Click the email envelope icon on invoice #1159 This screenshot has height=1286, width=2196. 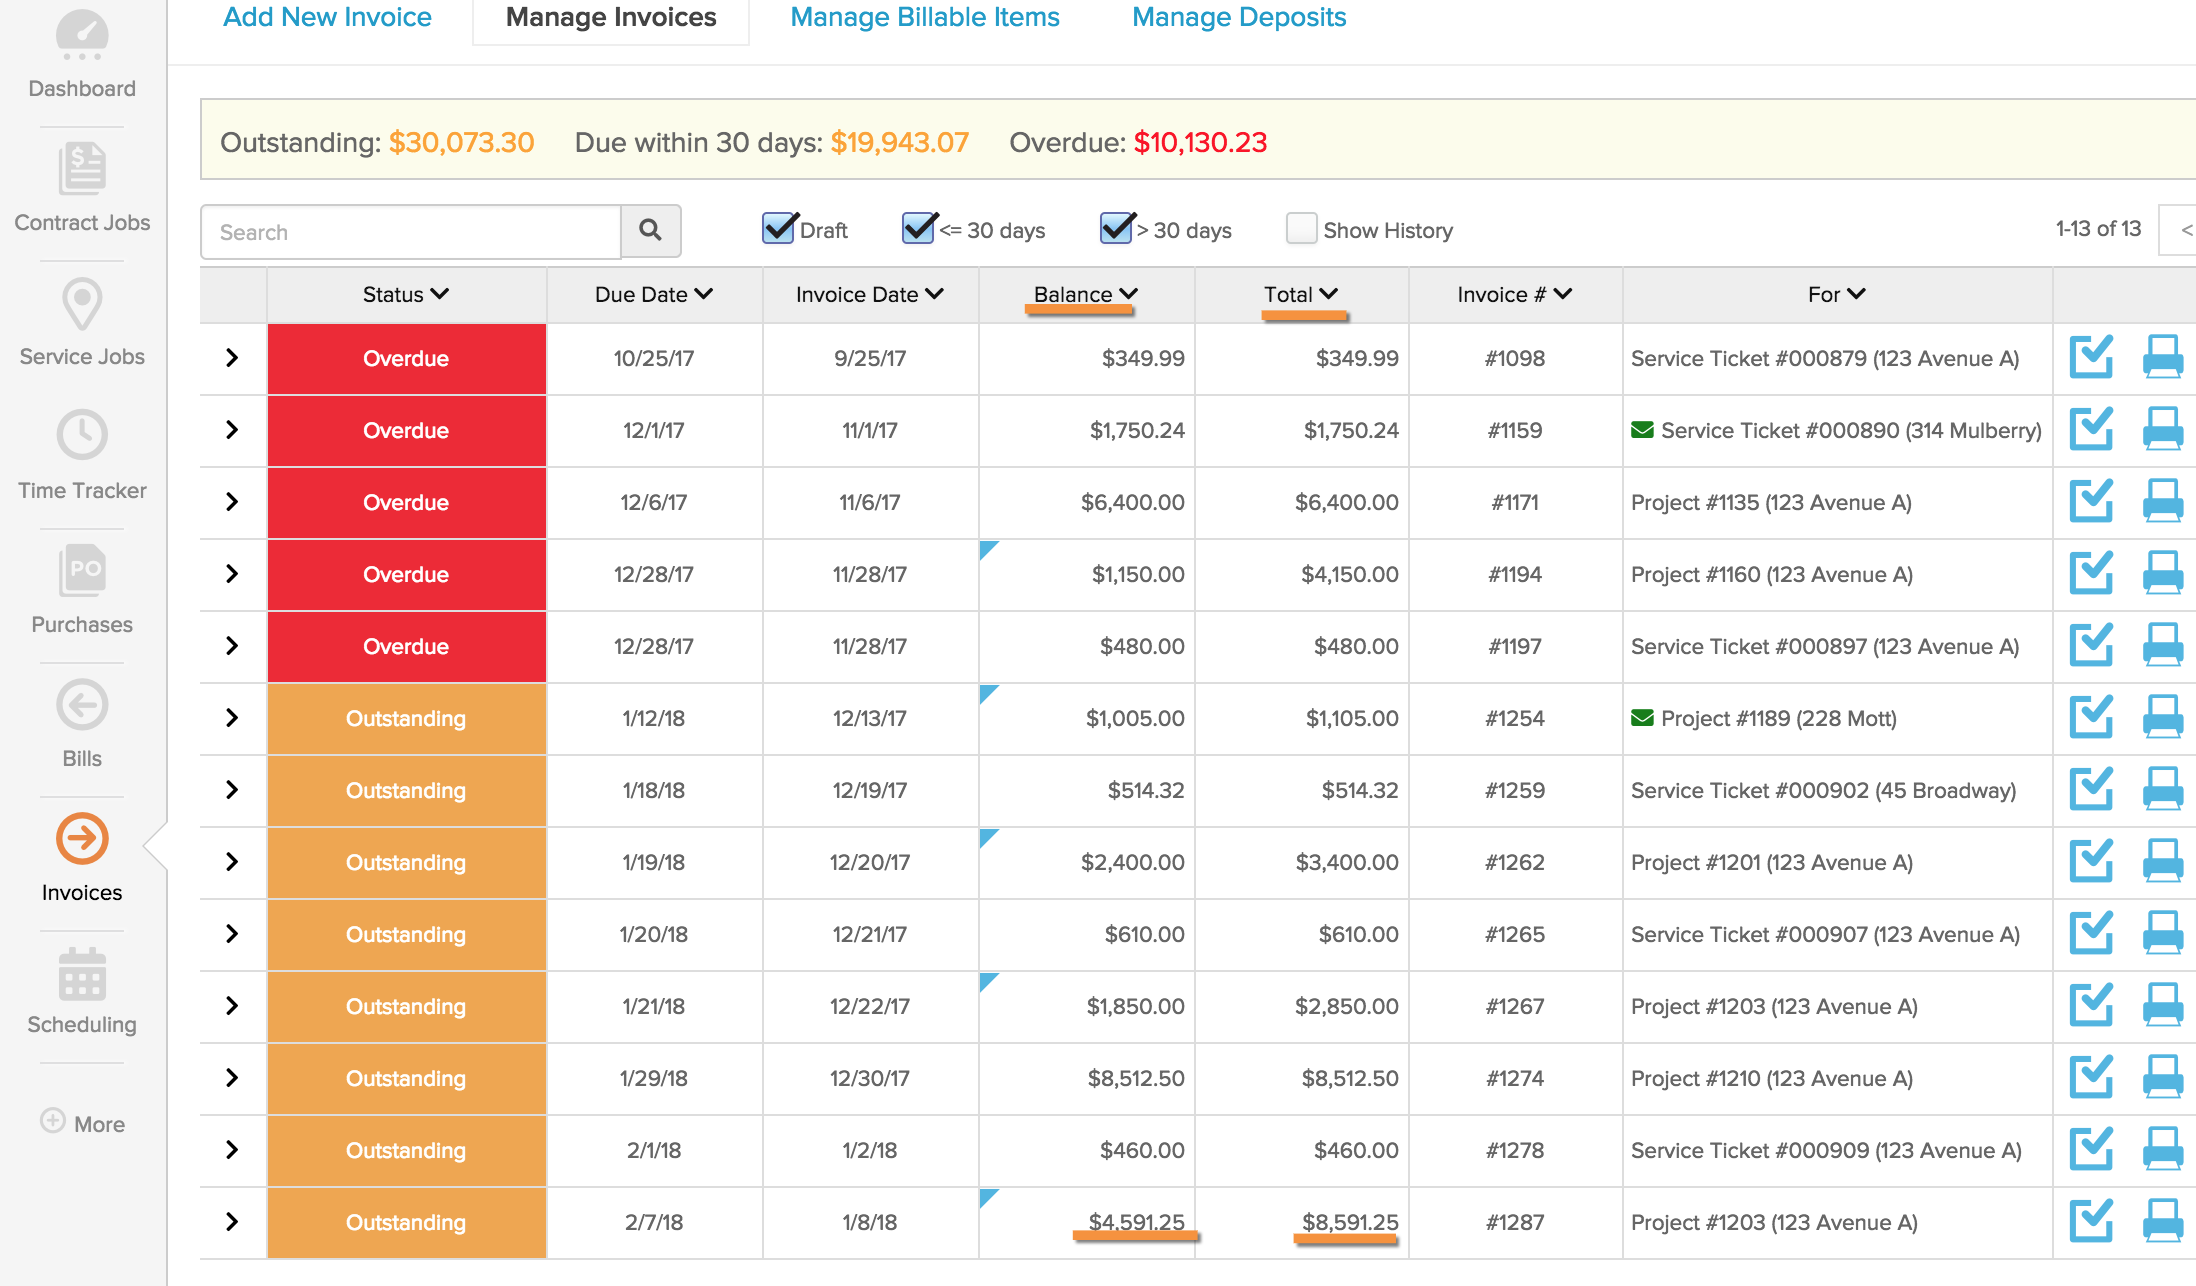pyautogui.click(x=1642, y=430)
